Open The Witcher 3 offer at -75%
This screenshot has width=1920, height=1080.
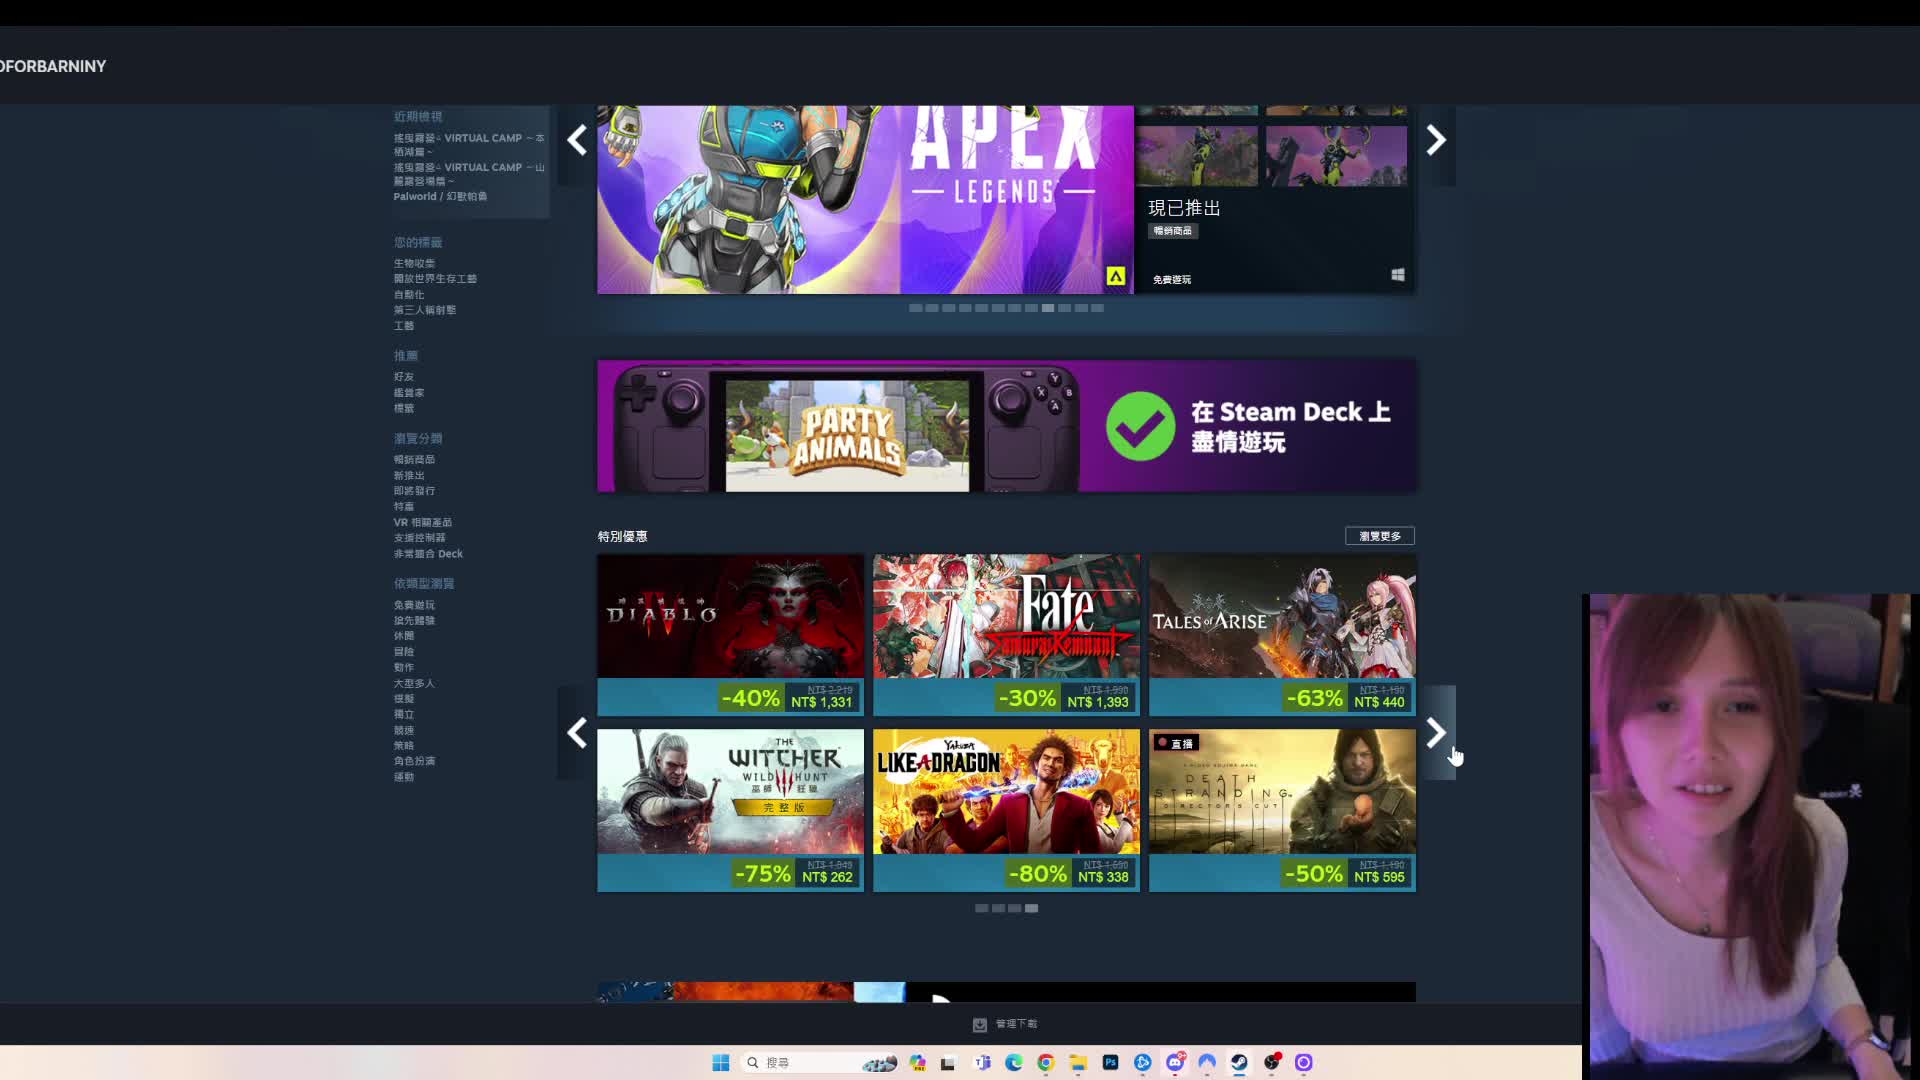730,810
